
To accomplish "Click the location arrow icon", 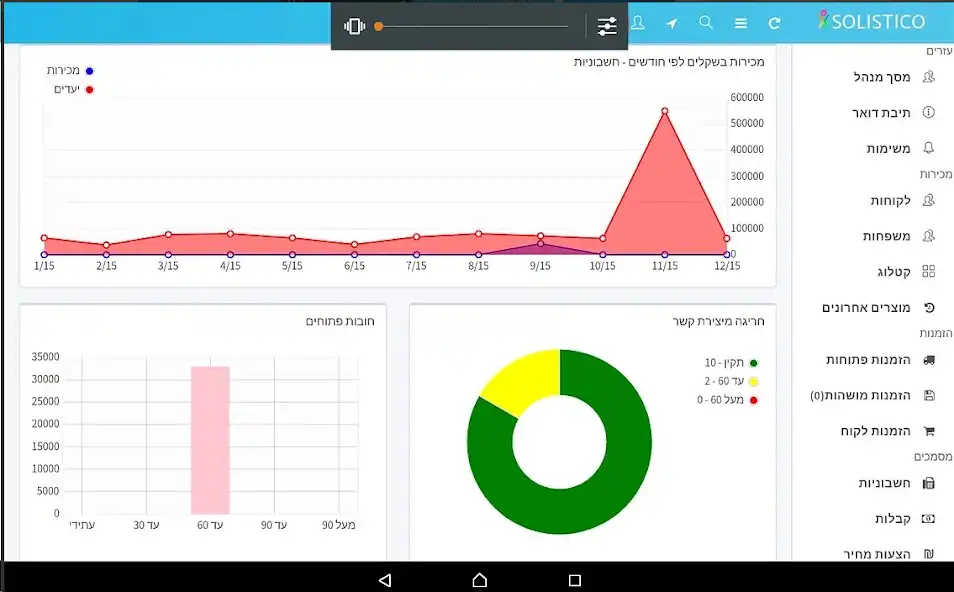I will pos(672,23).
